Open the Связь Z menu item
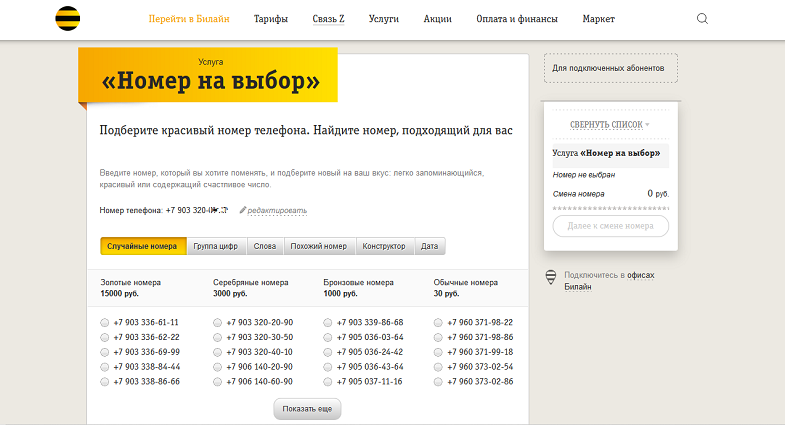The width and height of the screenshot is (785, 425). click(328, 19)
